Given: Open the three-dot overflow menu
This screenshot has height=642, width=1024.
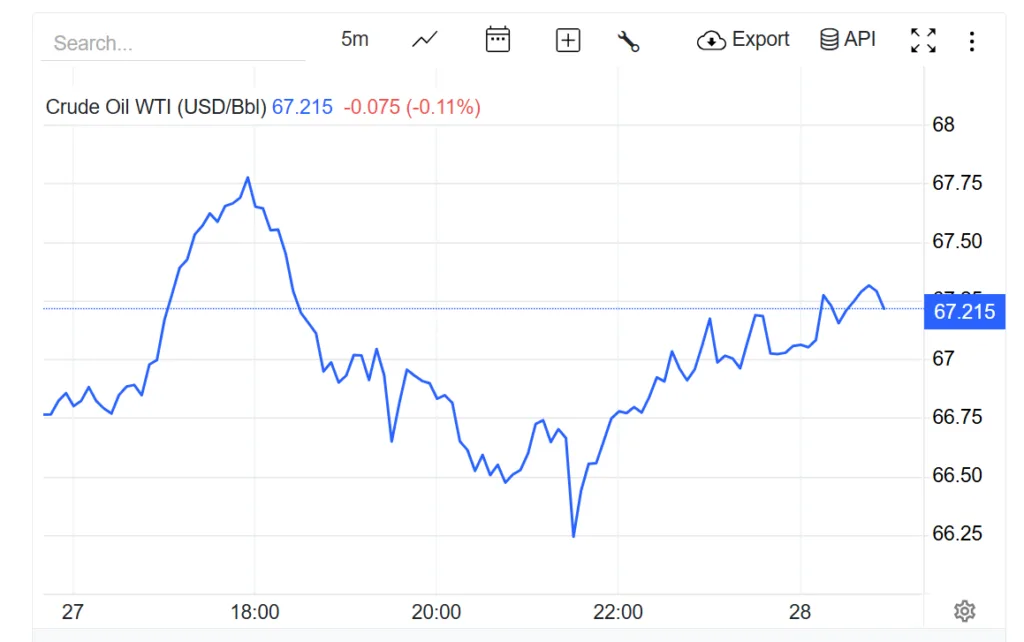Looking at the screenshot, I should tap(972, 39).
